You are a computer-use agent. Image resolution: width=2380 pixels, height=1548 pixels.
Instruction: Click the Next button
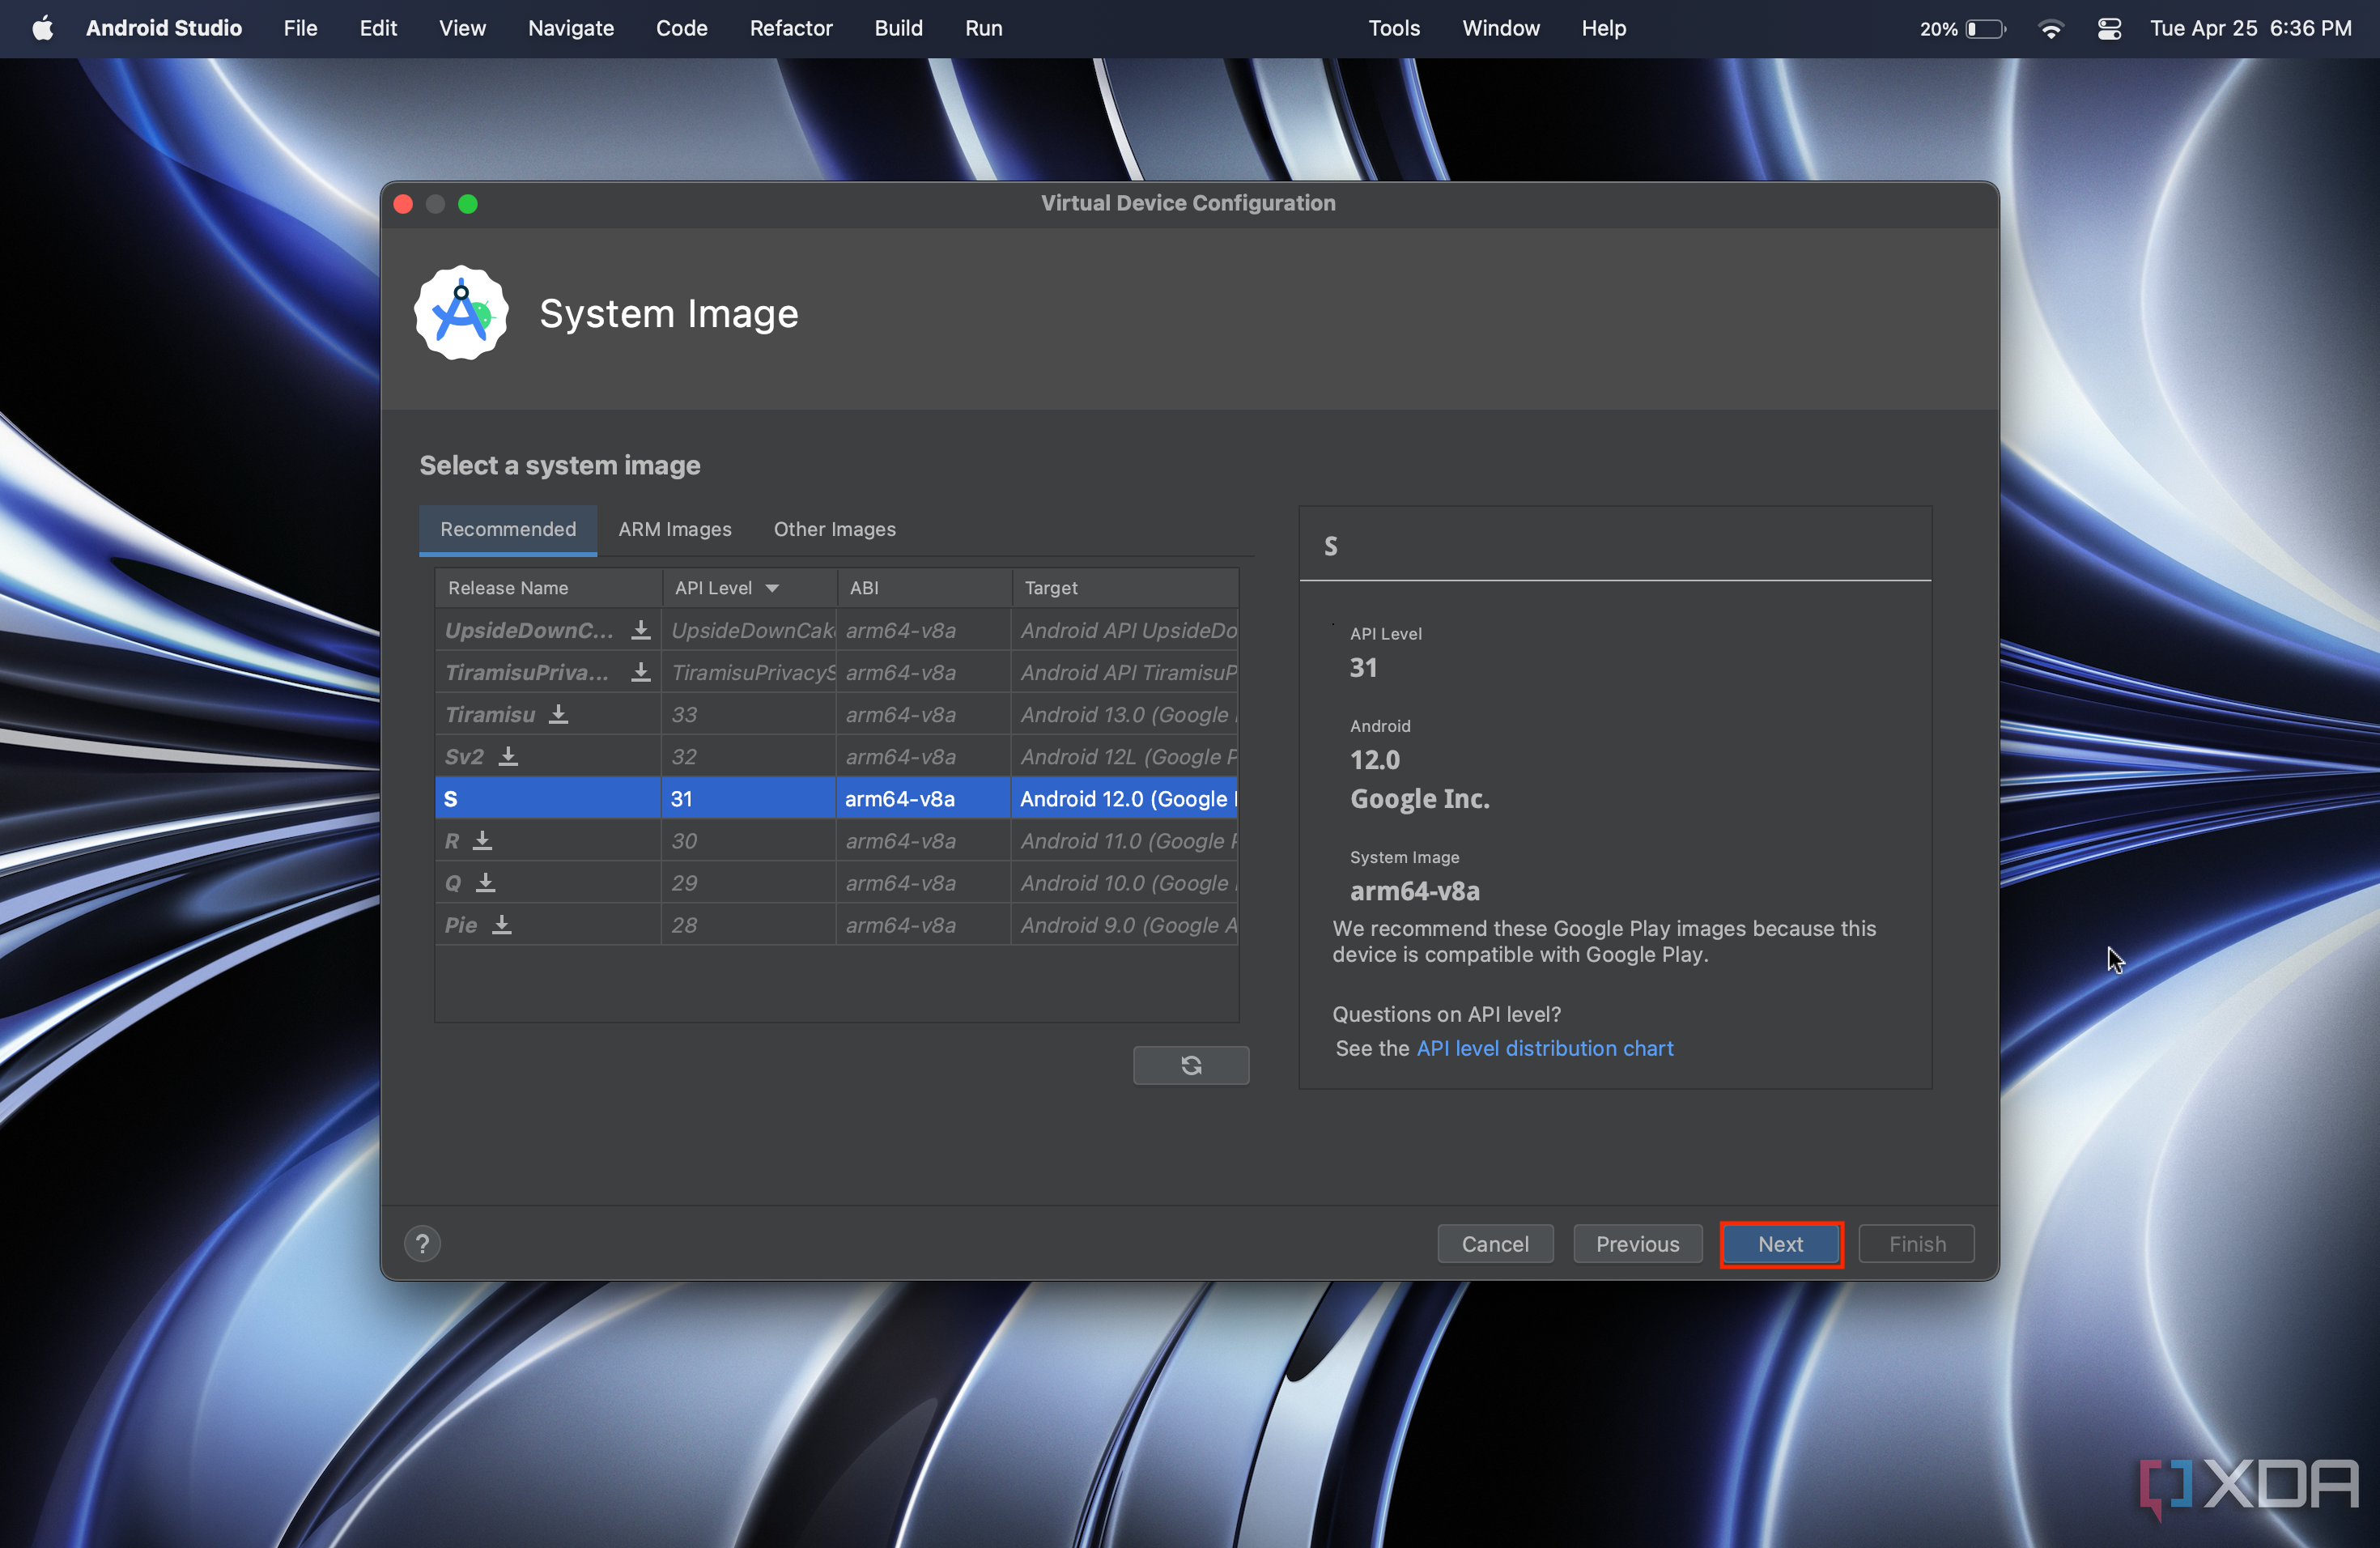coord(1778,1244)
